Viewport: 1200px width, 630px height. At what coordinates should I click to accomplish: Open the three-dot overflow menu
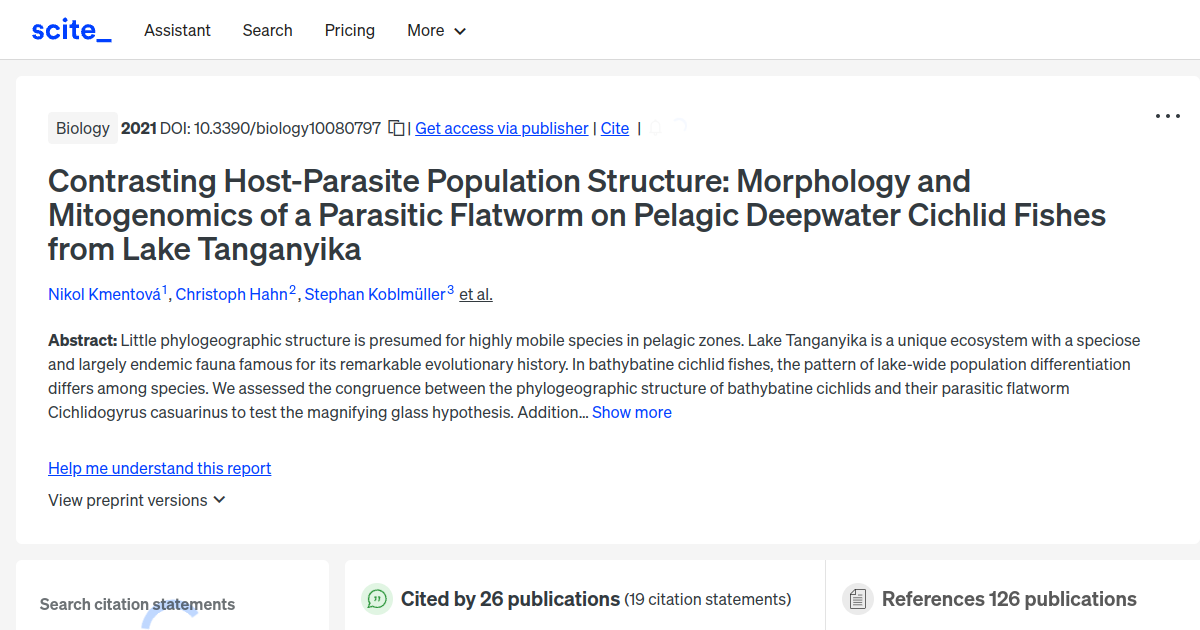(1167, 116)
